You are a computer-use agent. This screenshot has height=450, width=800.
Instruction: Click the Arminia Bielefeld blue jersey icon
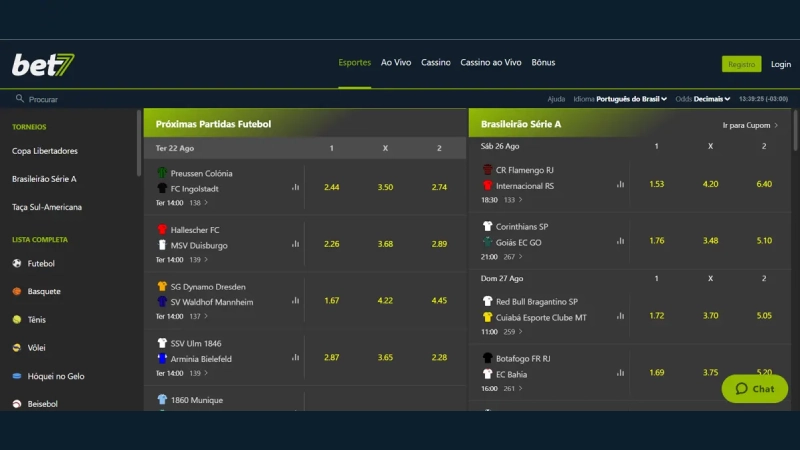coord(162,358)
